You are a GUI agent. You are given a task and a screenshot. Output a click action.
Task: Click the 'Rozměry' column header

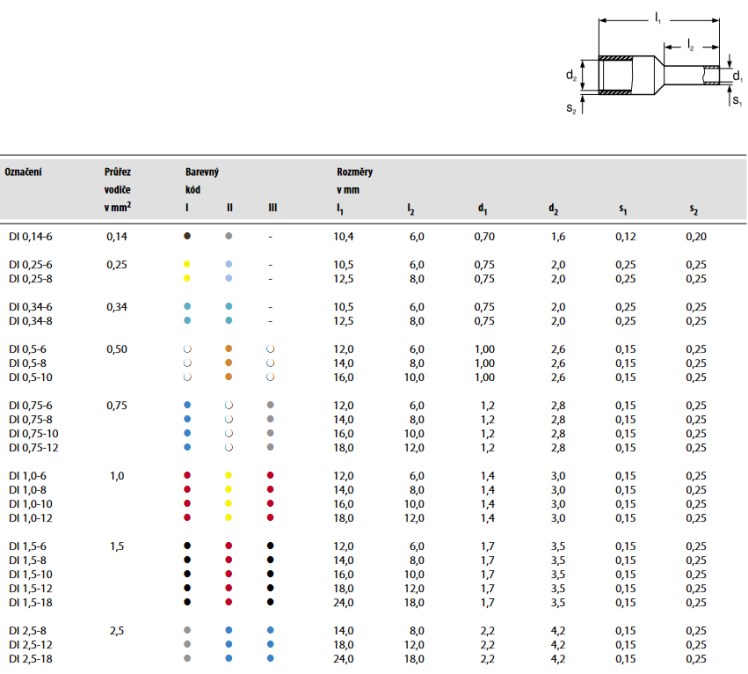coord(354,172)
